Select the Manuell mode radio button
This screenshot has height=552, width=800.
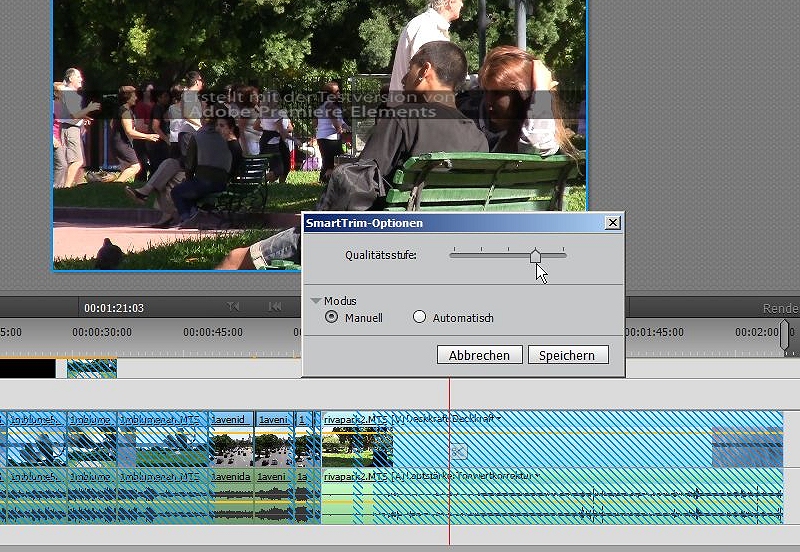point(331,317)
